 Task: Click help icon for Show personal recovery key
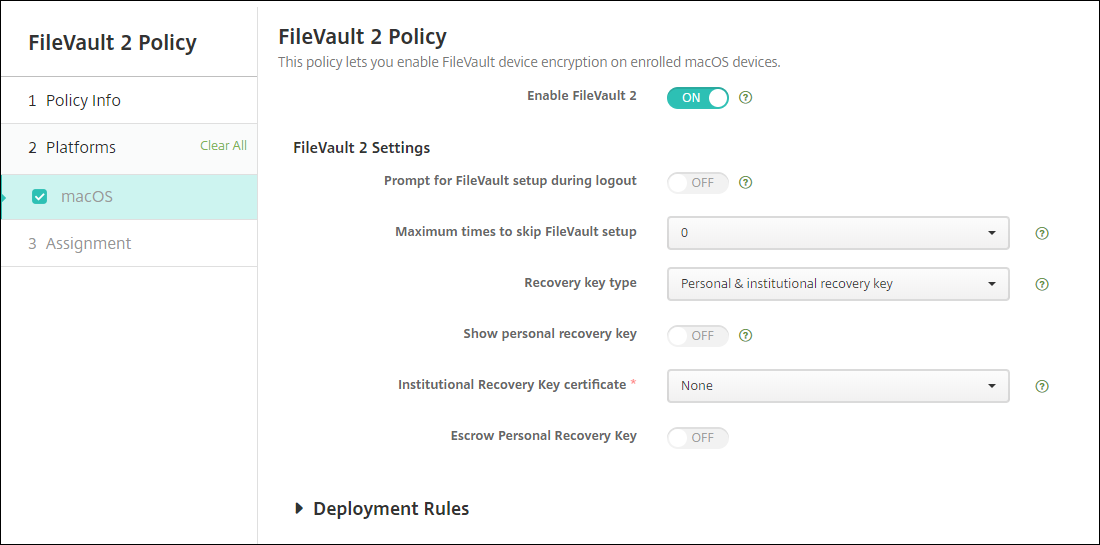pyautogui.click(x=745, y=335)
